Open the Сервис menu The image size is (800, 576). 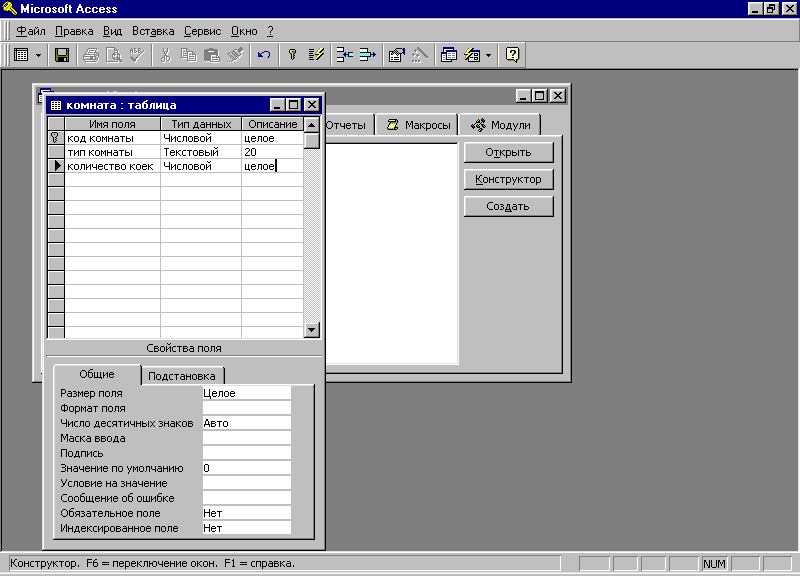point(203,31)
